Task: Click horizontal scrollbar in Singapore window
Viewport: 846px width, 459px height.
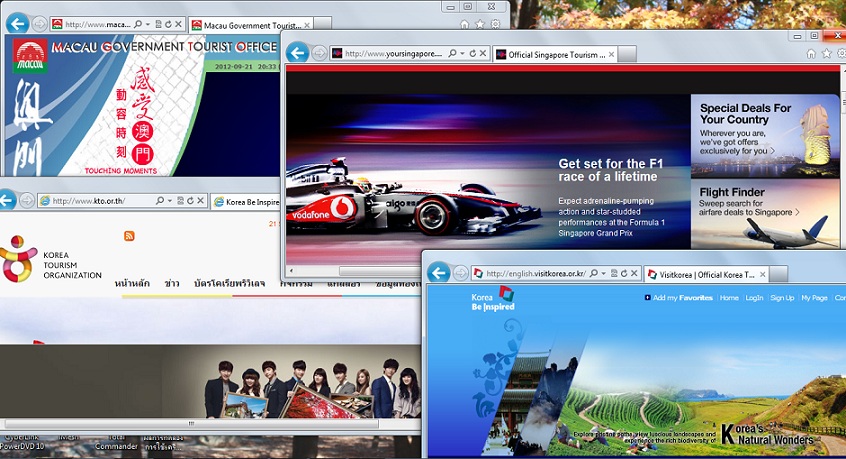Action: [378, 270]
